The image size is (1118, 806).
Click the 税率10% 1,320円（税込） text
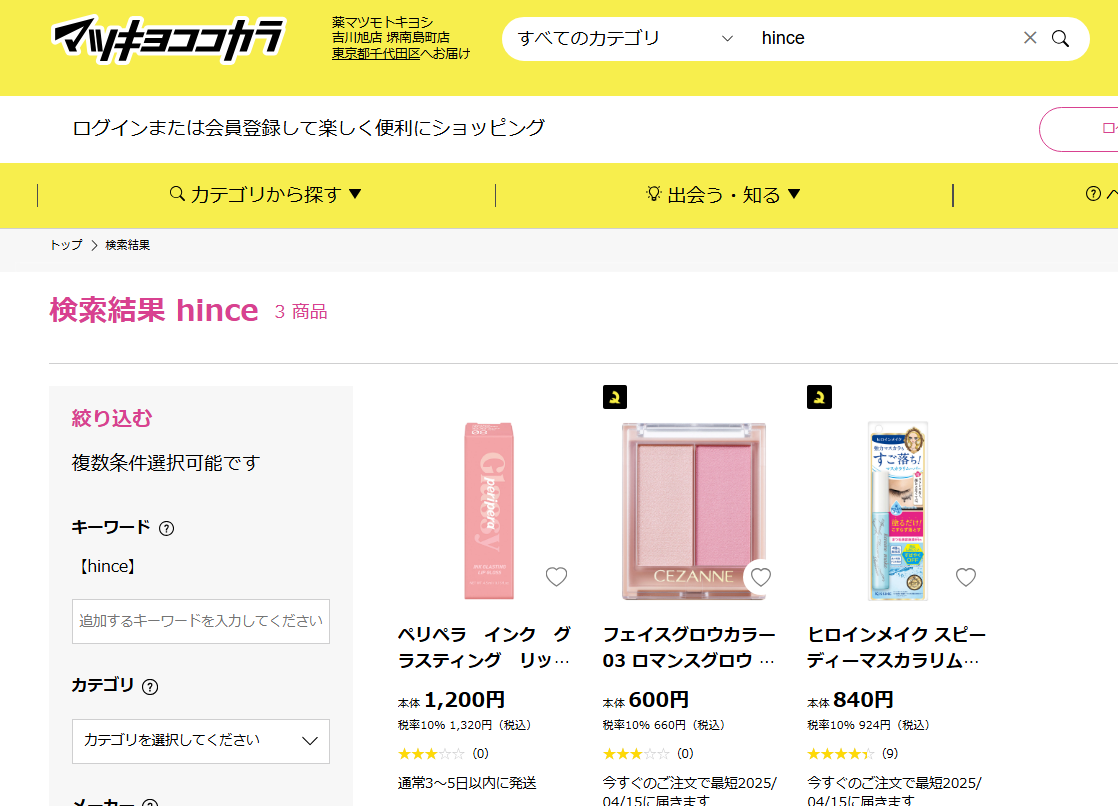click(465, 725)
